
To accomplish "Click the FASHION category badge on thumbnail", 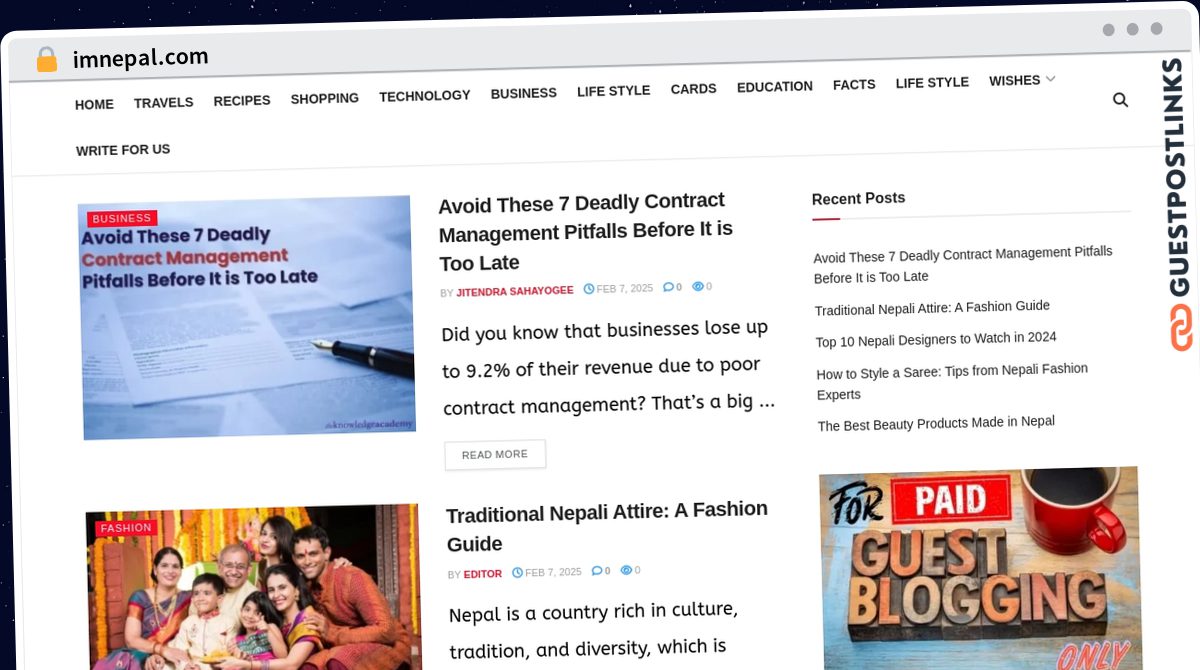I will (x=126, y=527).
